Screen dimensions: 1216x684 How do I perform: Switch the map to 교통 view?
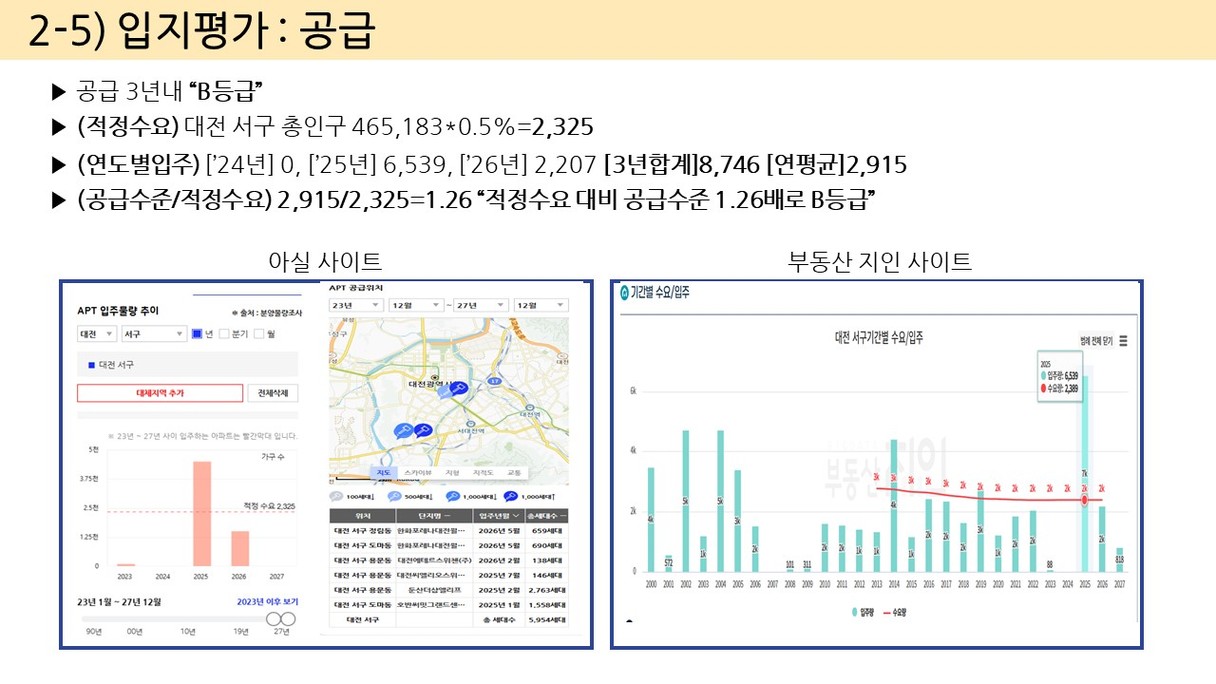(x=514, y=472)
